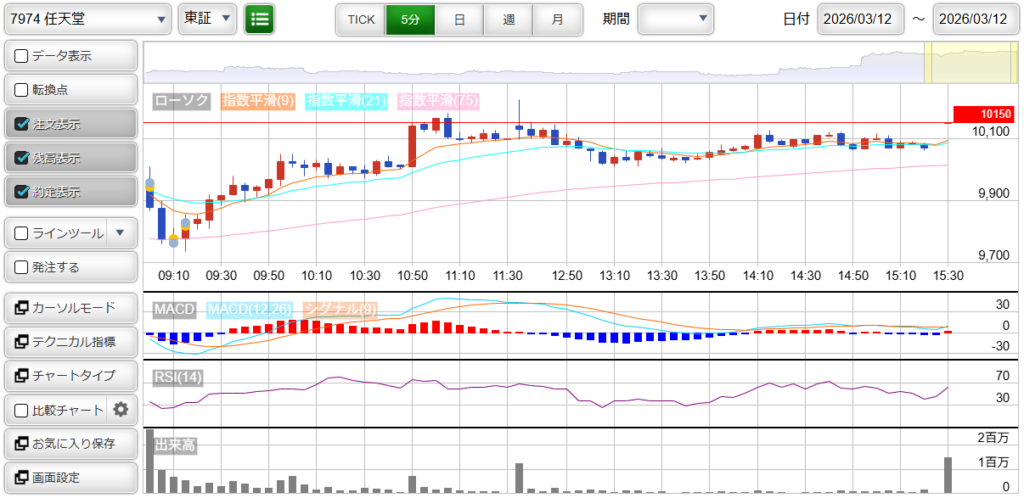Uncheck the 注文表示 checkbox
The width and height of the screenshot is (1024, 498).
(x=22, y=124)
